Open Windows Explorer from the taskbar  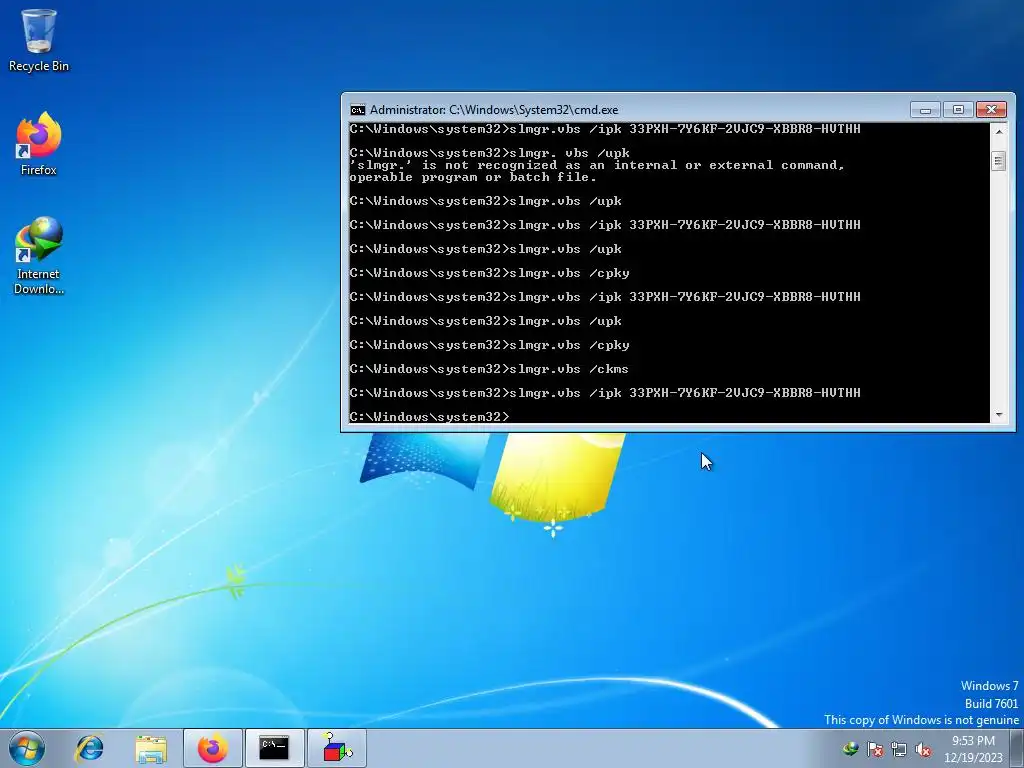point(151,748)
